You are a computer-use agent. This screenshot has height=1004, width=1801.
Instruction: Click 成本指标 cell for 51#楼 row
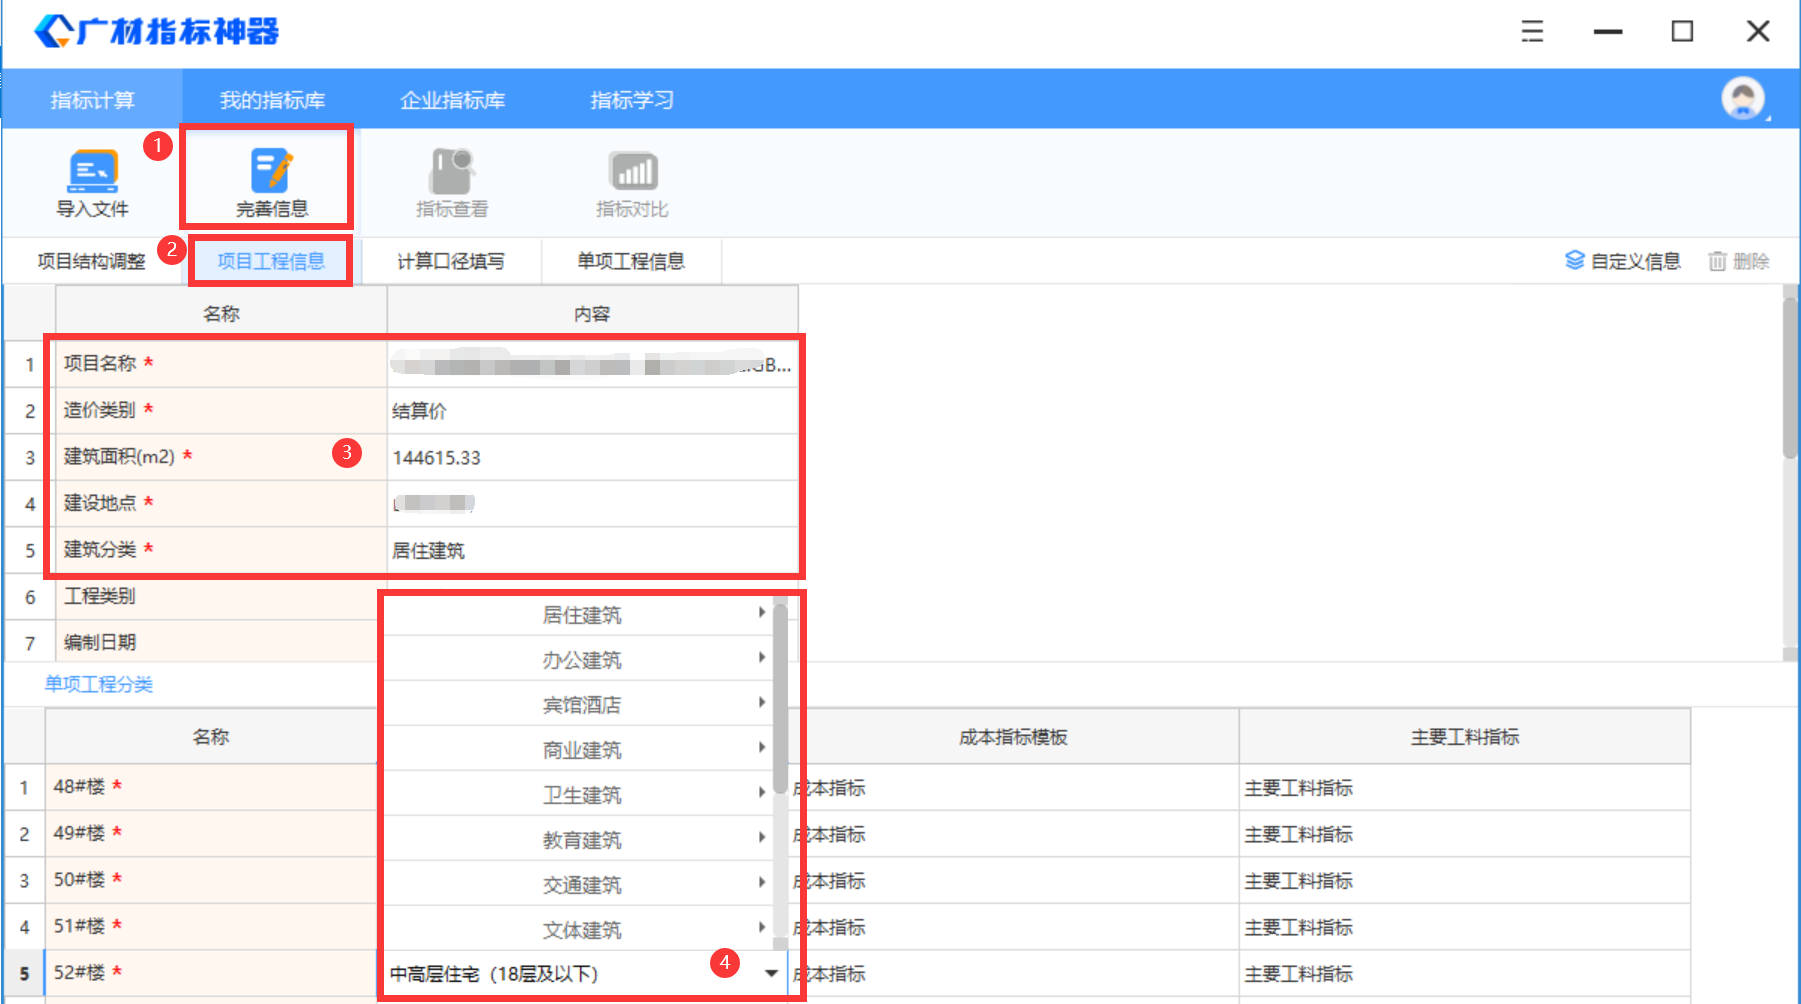1013,927
